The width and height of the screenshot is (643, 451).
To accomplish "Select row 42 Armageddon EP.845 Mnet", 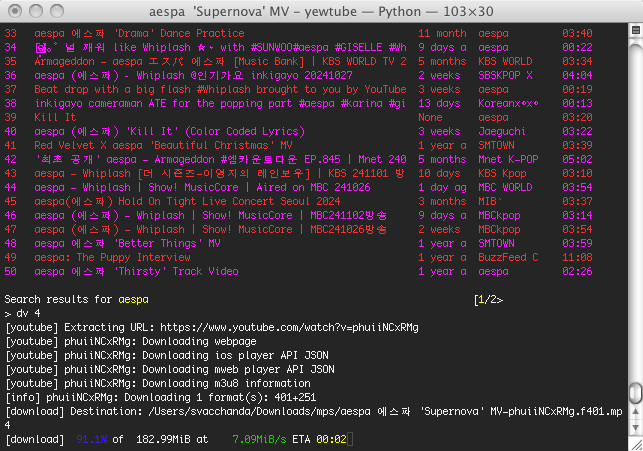I will 299,159.
